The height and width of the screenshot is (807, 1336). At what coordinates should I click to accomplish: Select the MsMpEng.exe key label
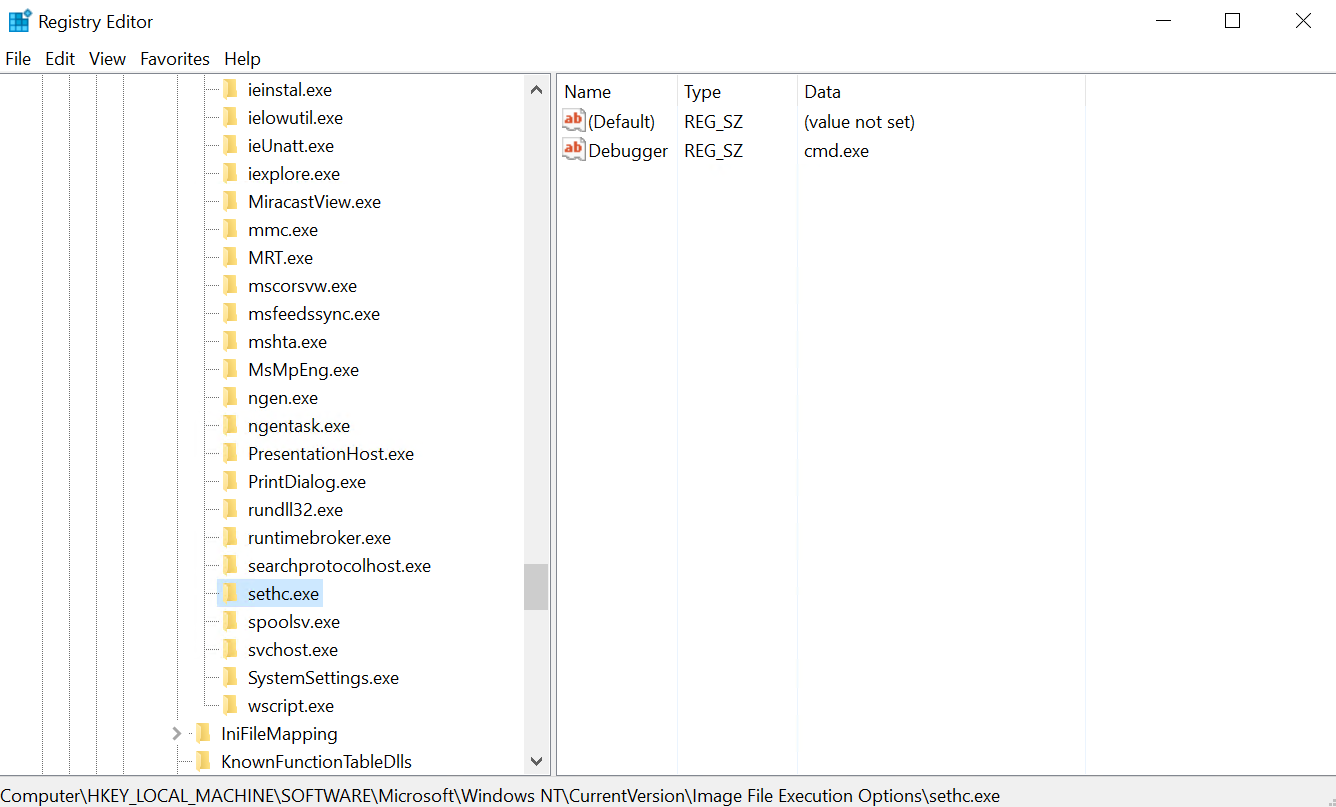(x=303, y=370)
